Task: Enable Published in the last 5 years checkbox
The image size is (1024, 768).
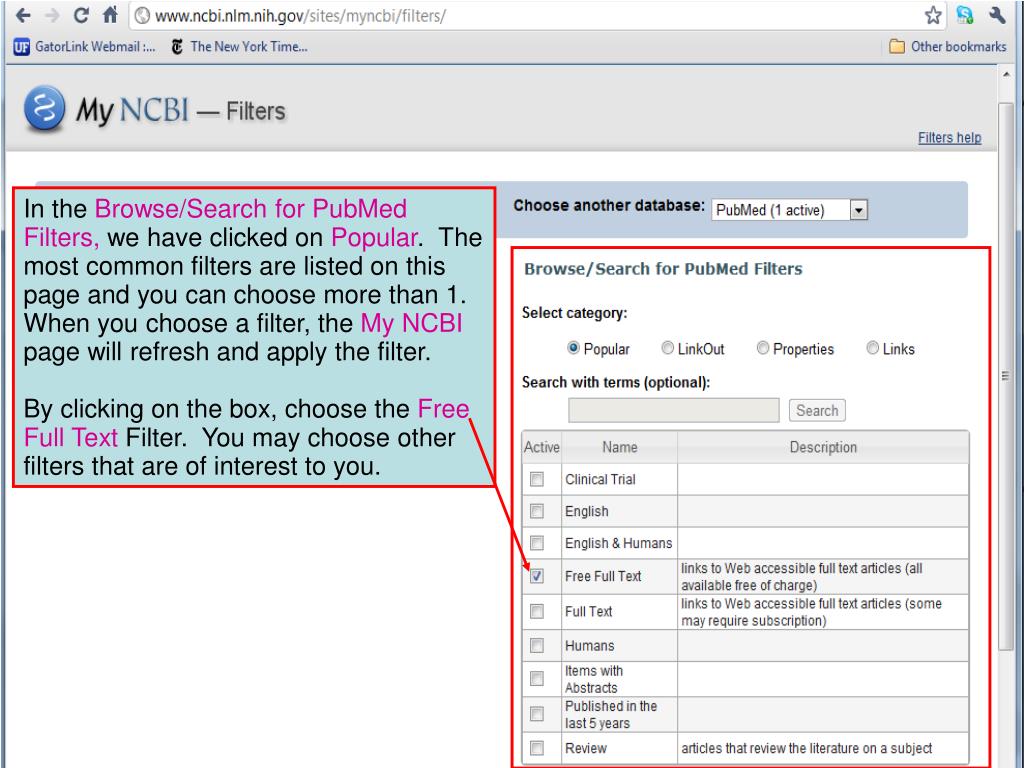Action: pos(537,714)
